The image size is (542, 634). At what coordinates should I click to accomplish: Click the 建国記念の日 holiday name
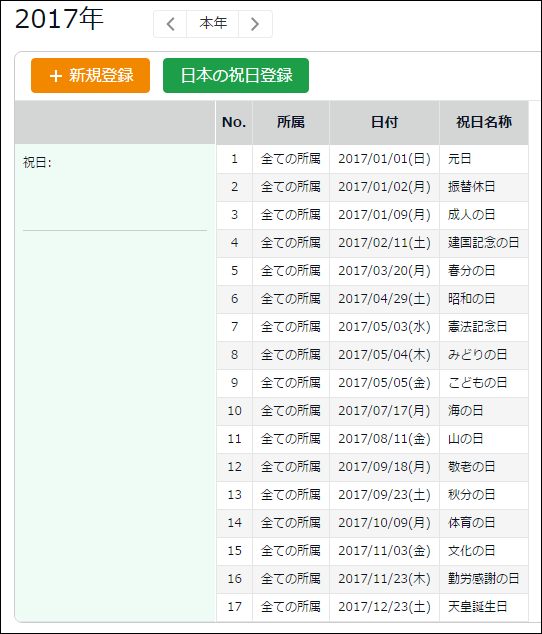click(483, 243)
